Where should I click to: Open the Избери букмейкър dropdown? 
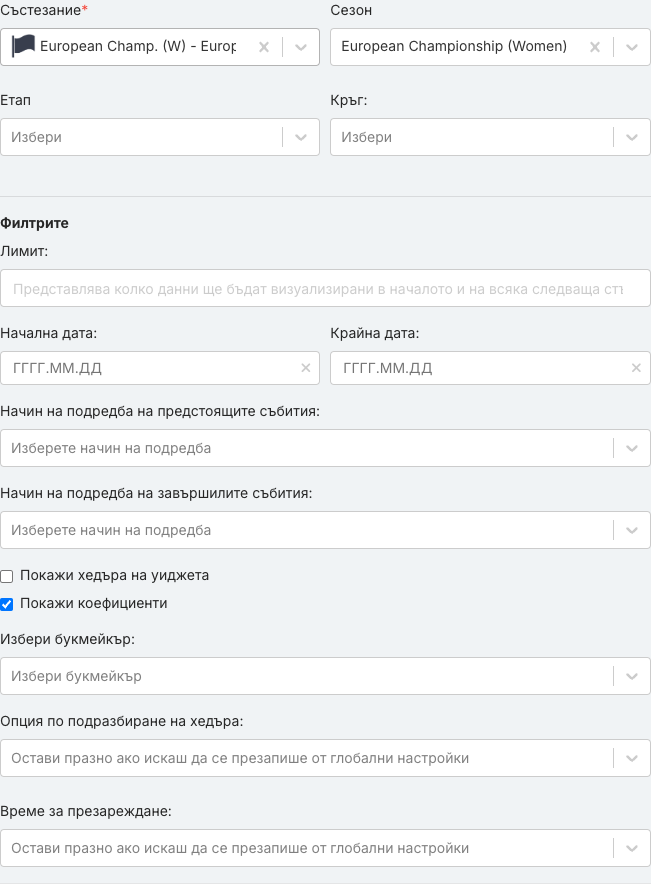[632, 676]
